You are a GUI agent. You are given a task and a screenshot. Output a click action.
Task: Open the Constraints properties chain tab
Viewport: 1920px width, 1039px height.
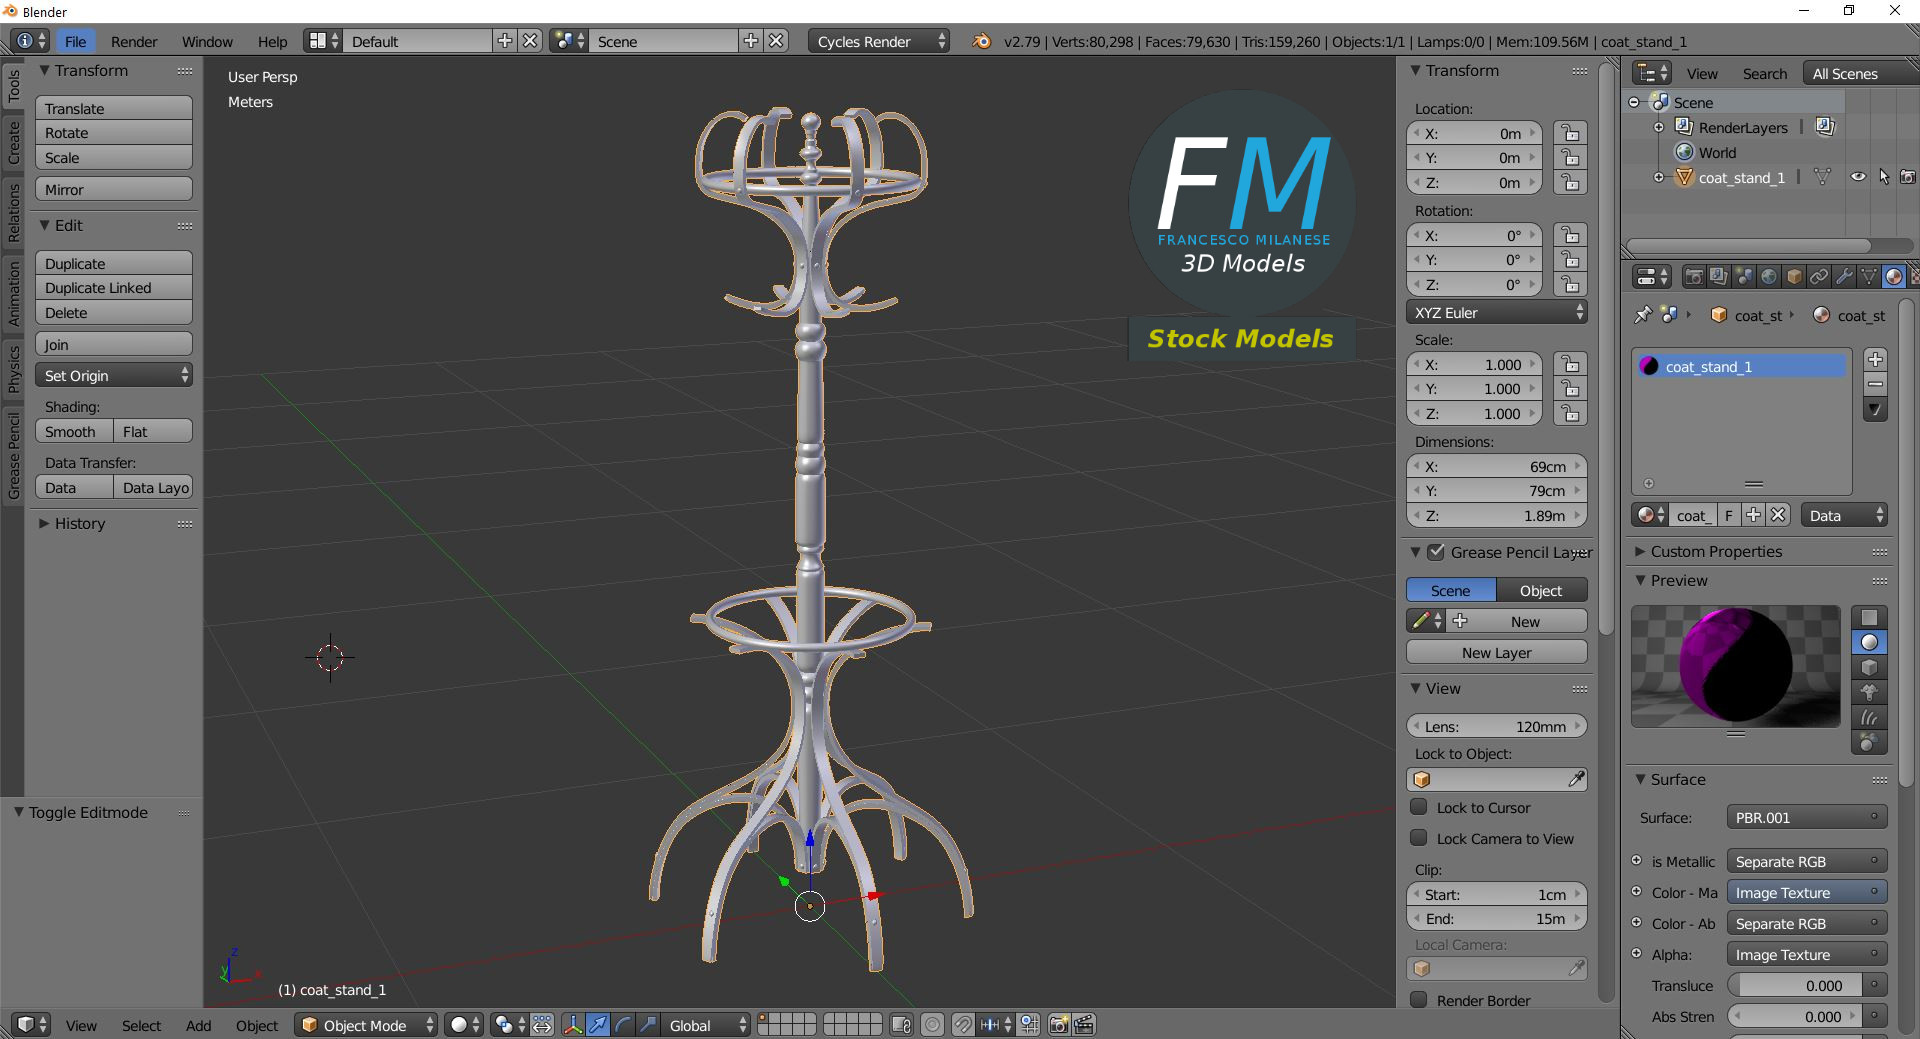(x=1819, y=277)
